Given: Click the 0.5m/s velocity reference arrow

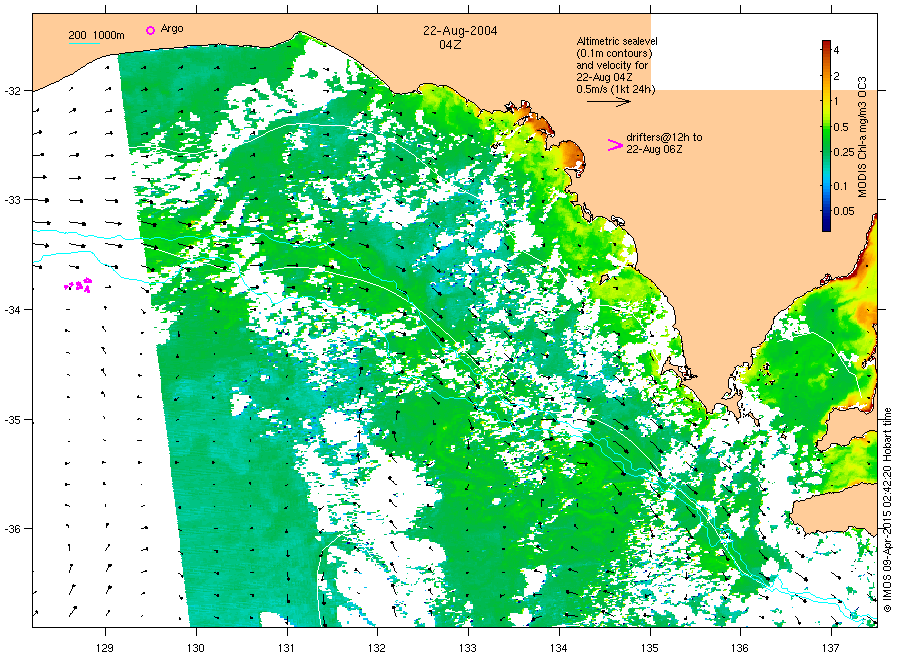Looking at the screenshot, I should 608,102.
